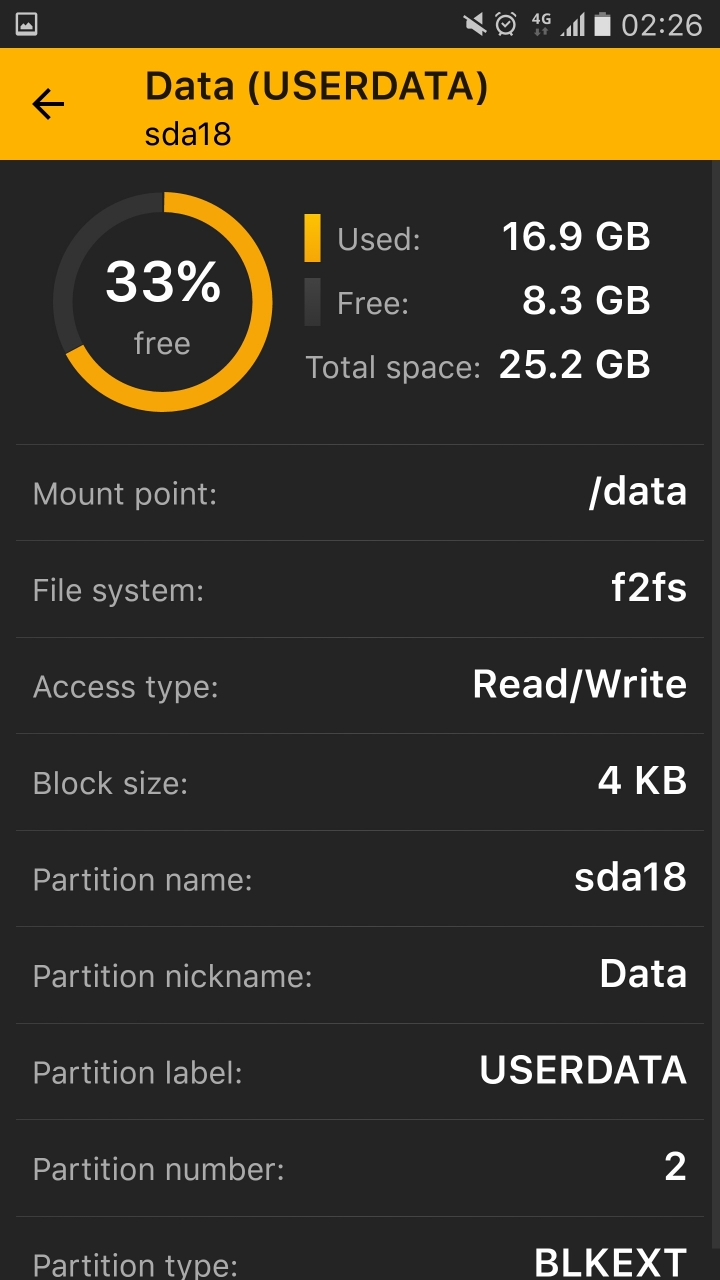Tap the battery status icon
The width and height of the screenshot is (720, 1280).
pos(602,24)
